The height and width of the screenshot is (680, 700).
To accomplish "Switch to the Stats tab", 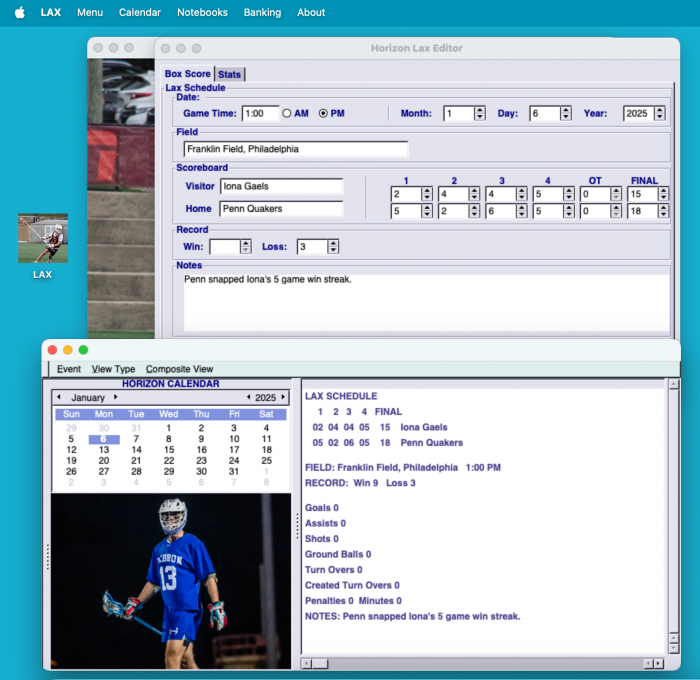I will pyautogui.click(x=230, y=74).
